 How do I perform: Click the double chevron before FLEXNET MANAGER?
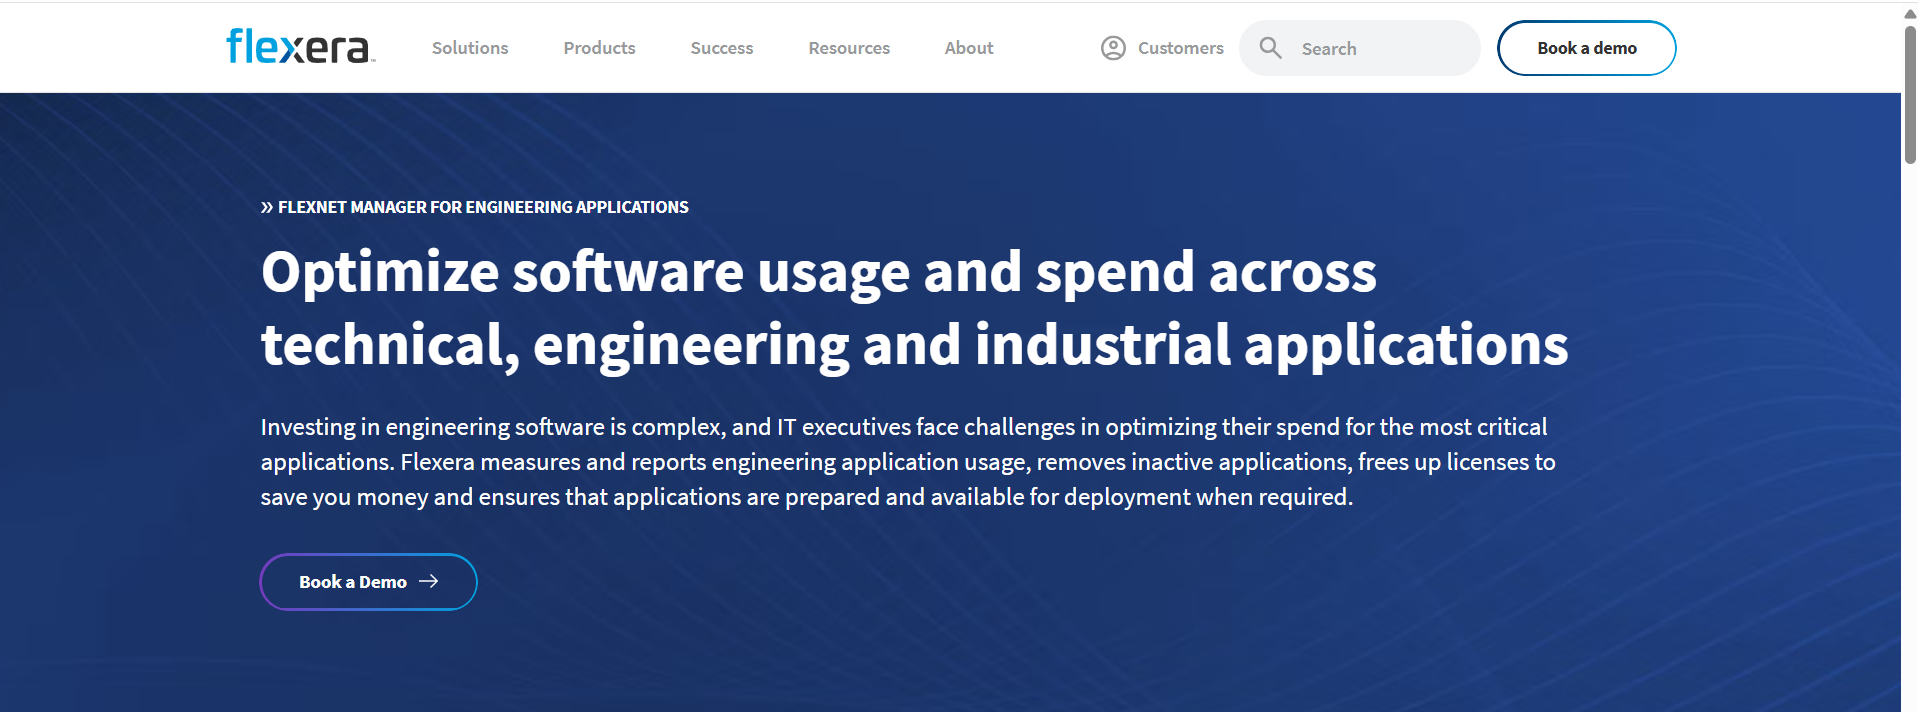(267, 208)
